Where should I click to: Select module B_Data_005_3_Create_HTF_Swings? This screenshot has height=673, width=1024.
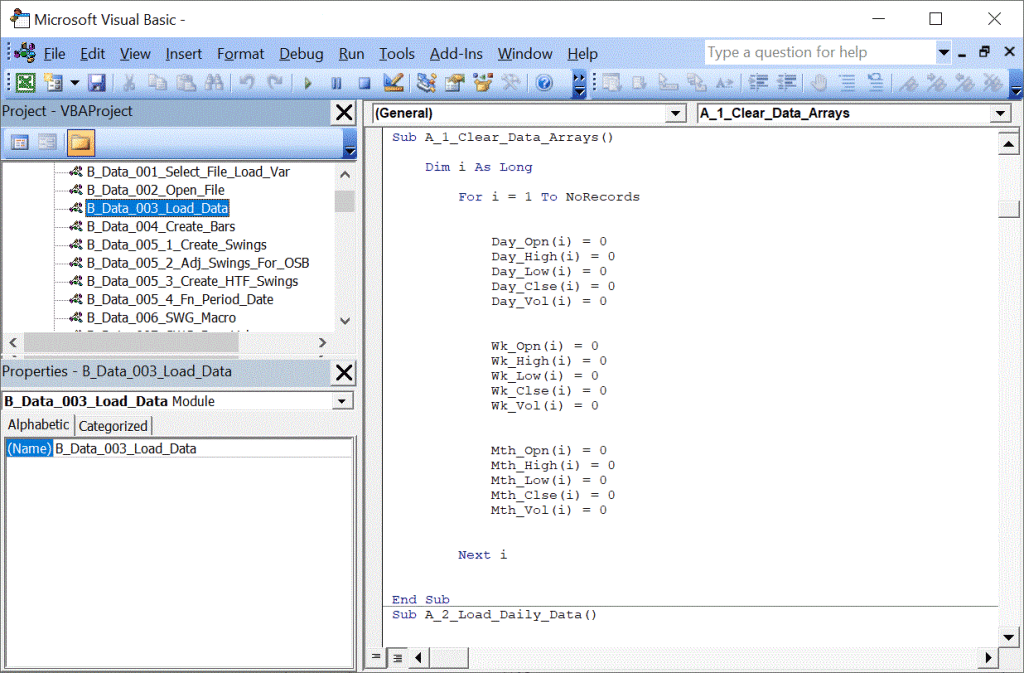(192, 281)
